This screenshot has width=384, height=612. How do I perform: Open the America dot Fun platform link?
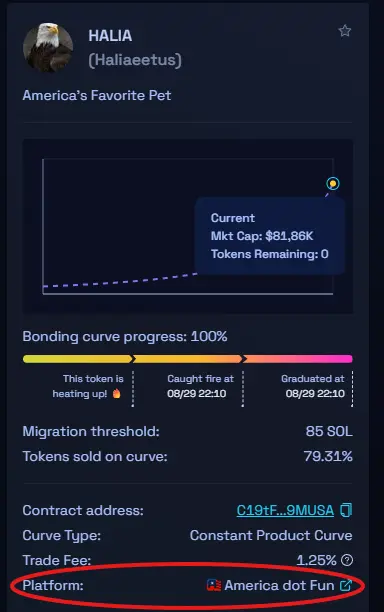(279, 585)
